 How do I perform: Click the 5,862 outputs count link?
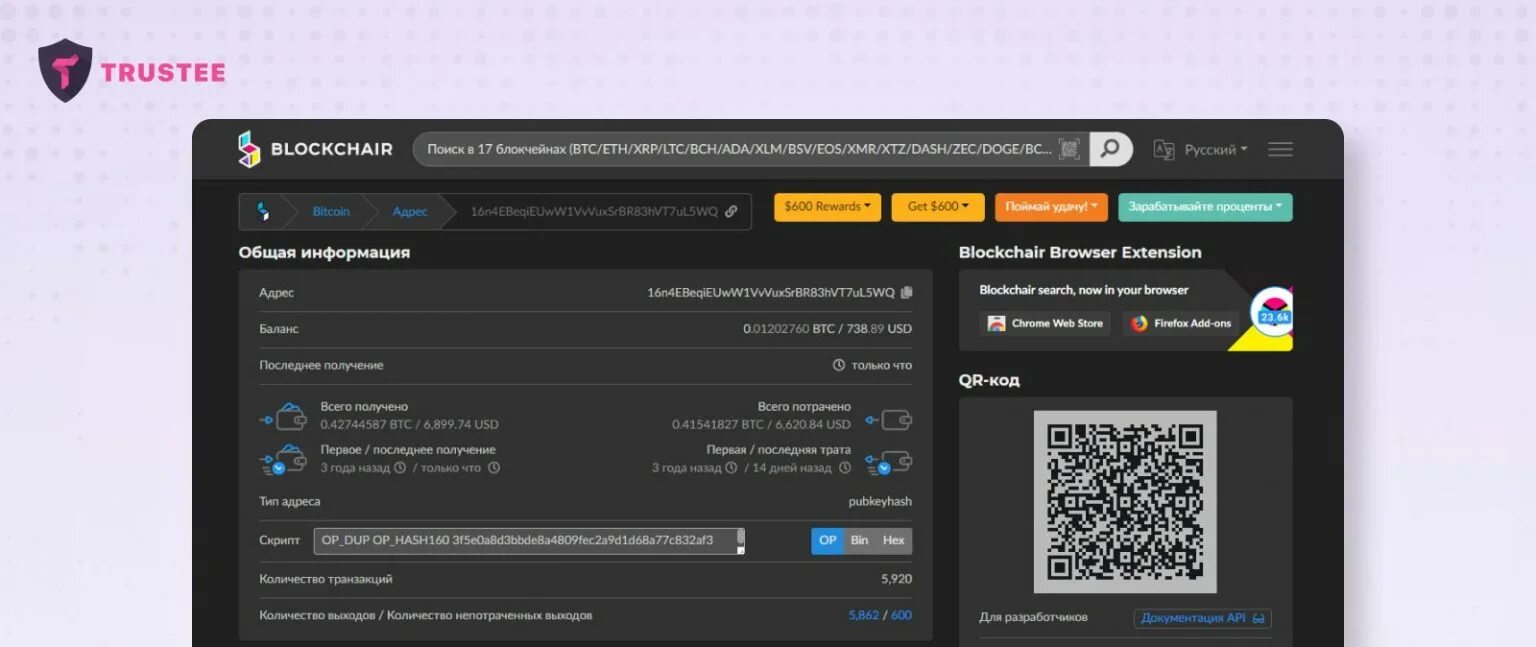[x=864, y=615]
